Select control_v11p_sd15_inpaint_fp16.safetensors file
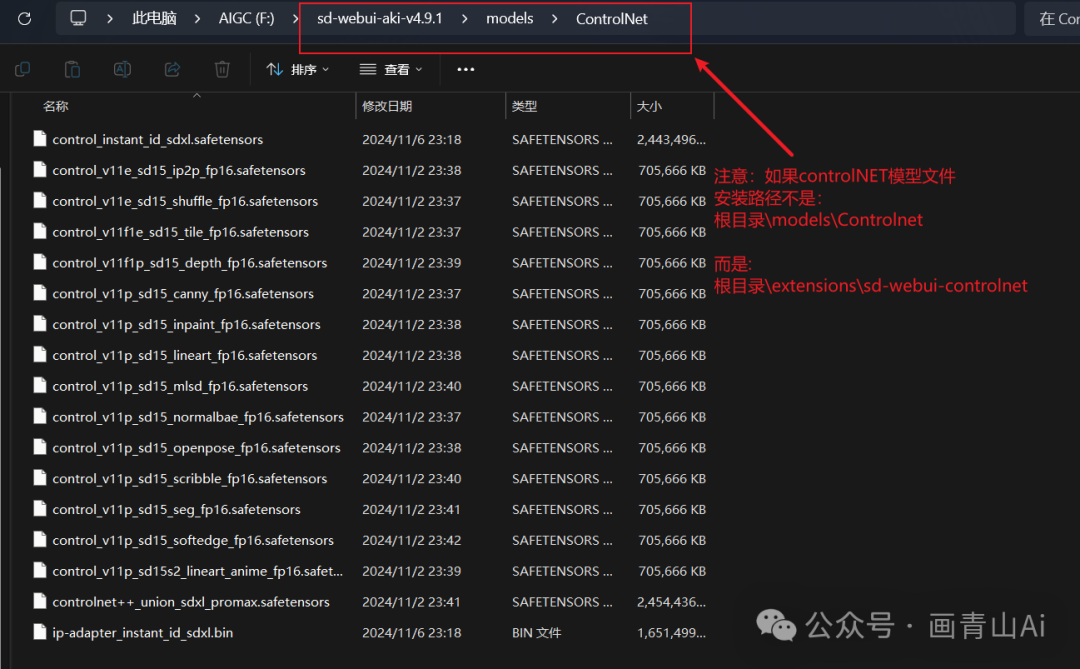Viewport: 1080px width, 669px height. 186,325
